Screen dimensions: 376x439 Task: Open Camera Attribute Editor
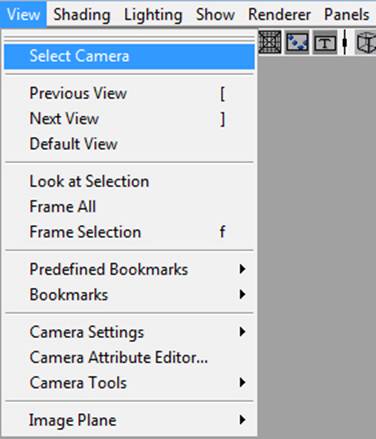coord(129,357)
